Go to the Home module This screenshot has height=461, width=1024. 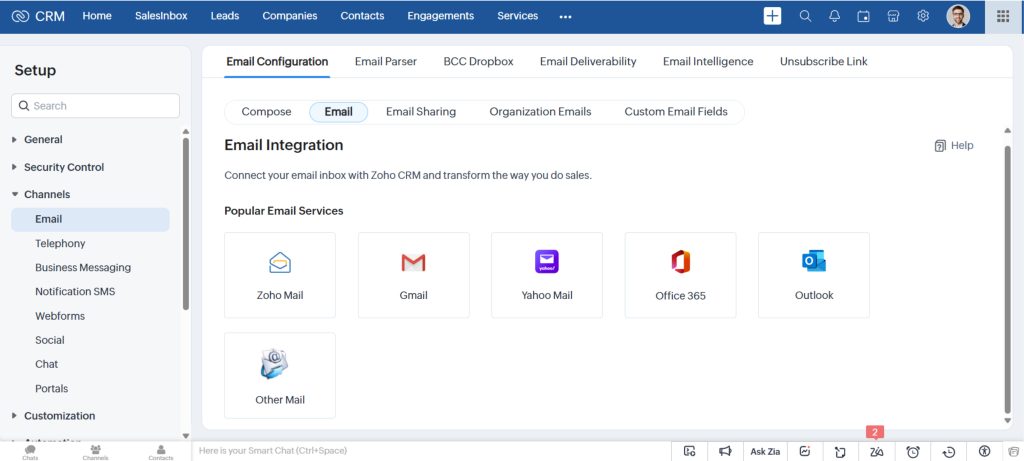97,16
